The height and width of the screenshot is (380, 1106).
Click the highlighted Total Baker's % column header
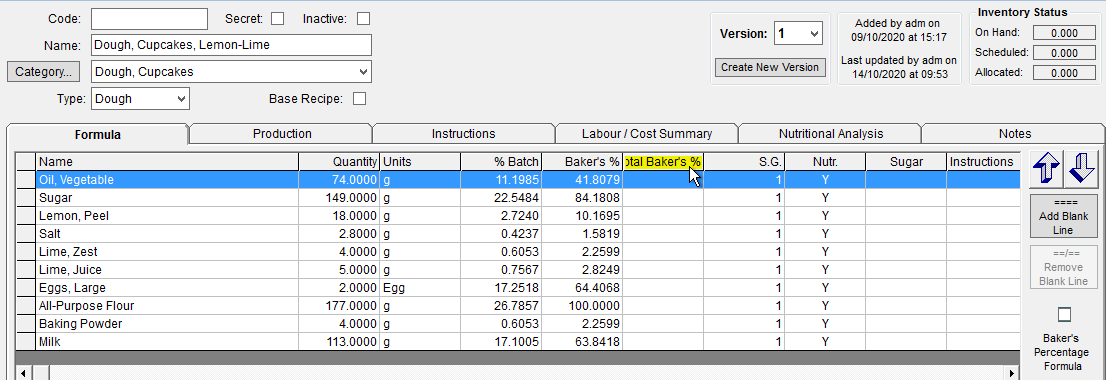[663, 162]
